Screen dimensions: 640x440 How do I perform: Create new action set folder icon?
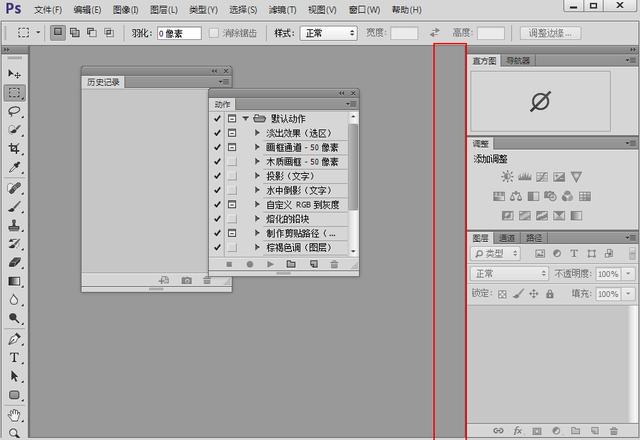click(291, 264)
